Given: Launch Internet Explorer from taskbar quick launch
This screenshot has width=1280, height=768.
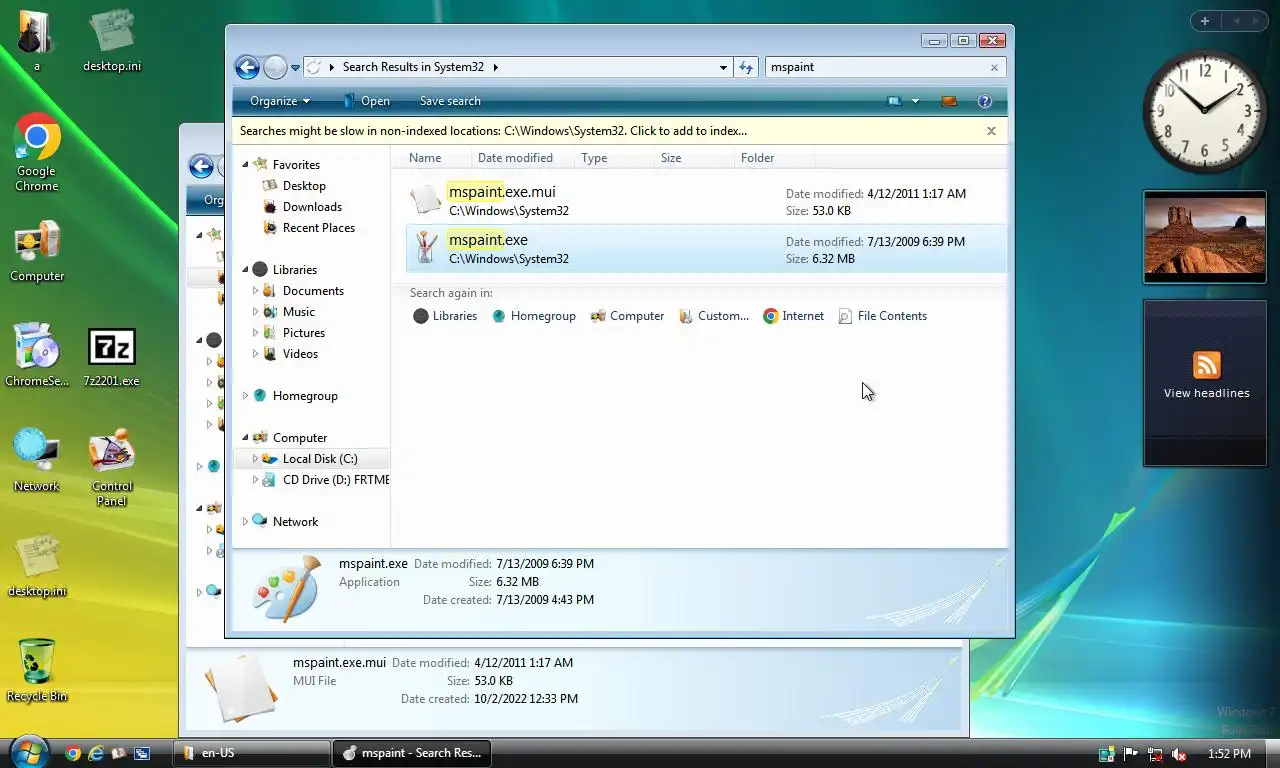Looking at the screenshot, I should click(96, 753).
